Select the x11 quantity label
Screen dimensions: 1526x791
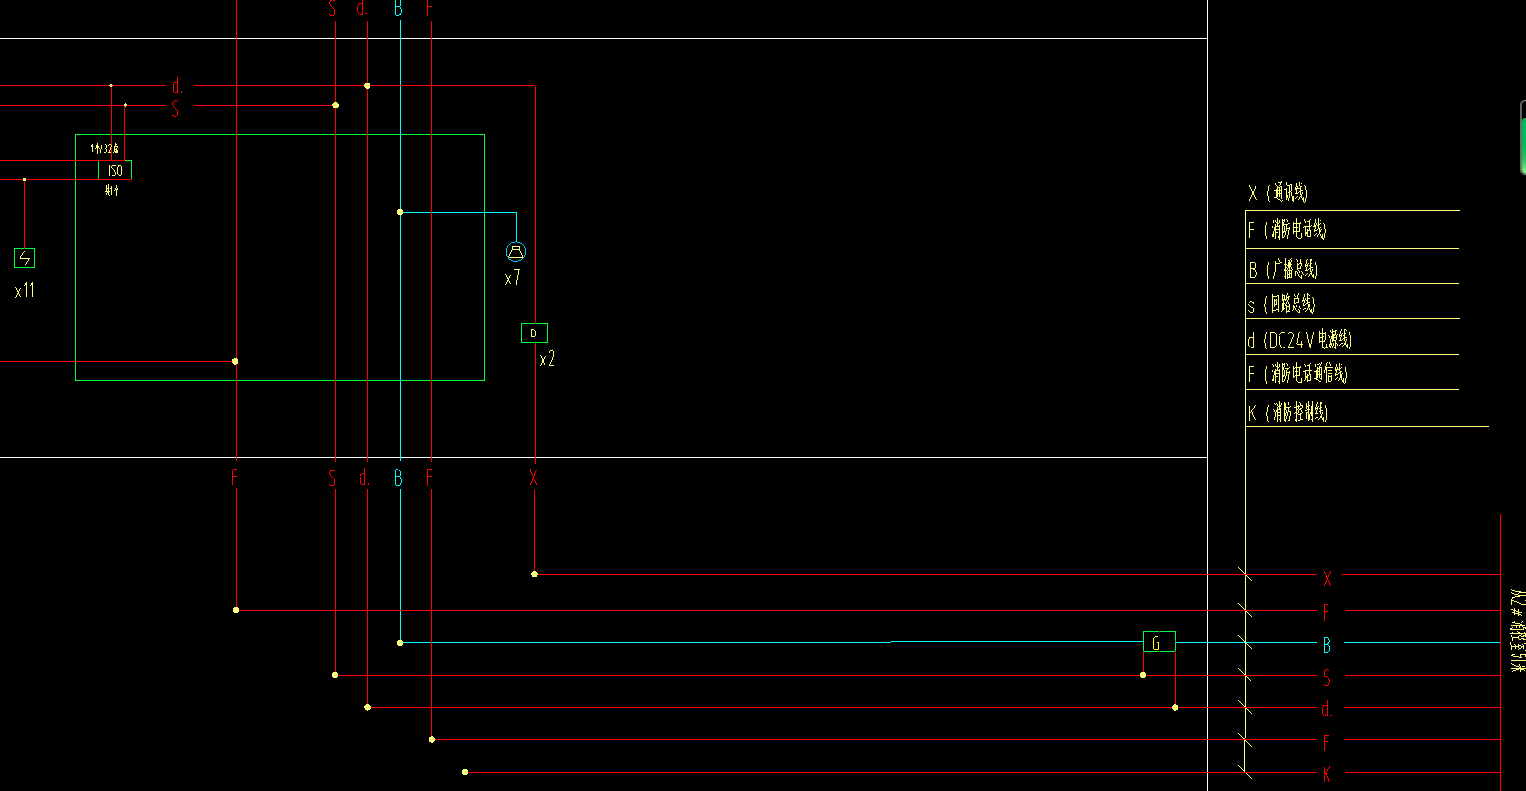25,291
